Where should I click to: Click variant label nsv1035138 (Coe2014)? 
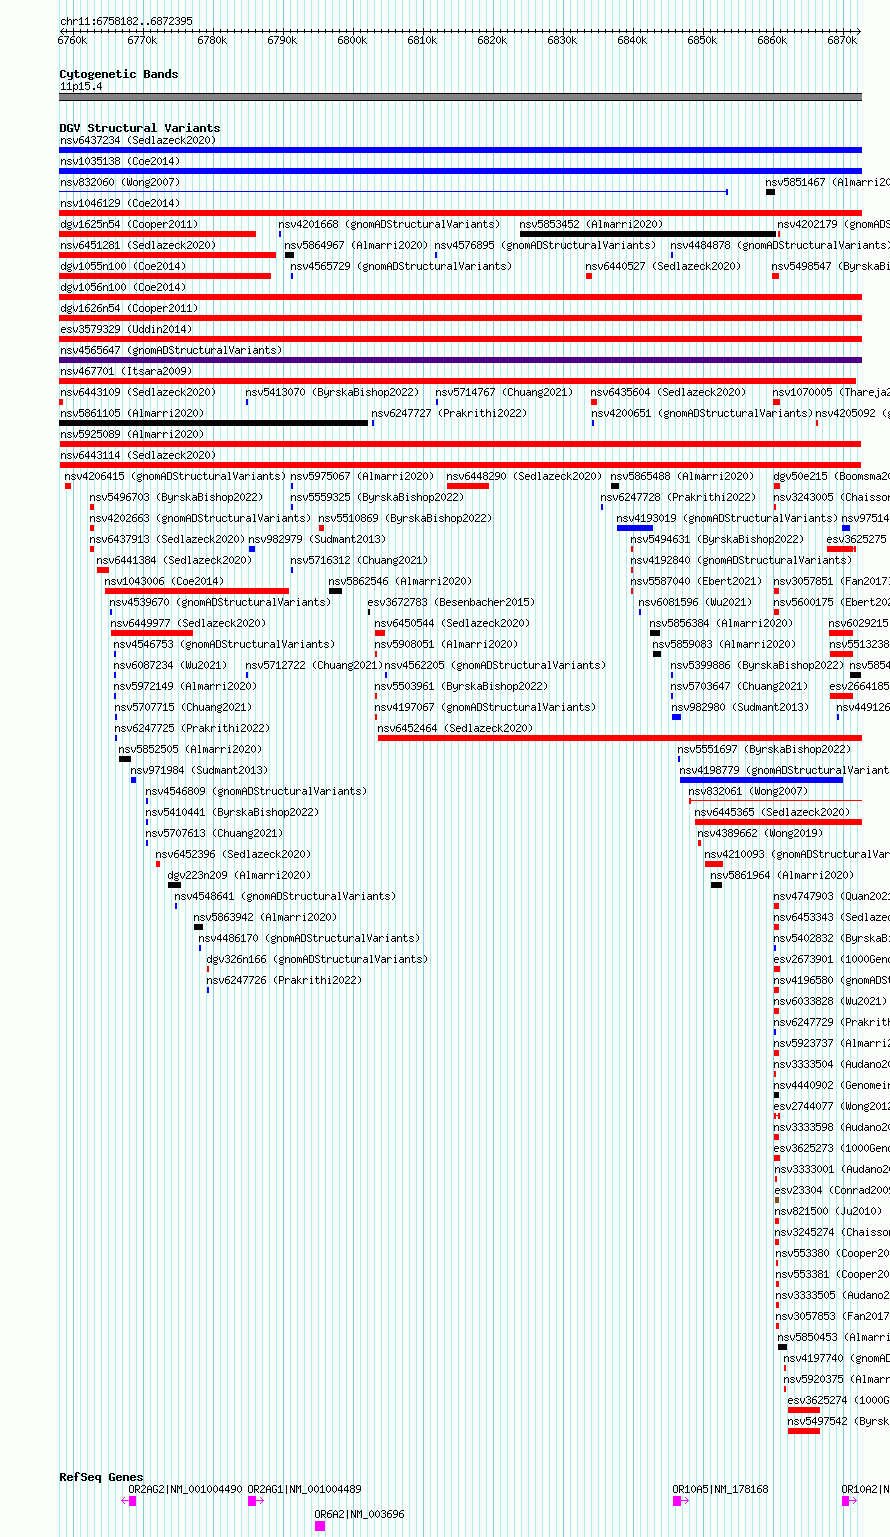[120, 161]
